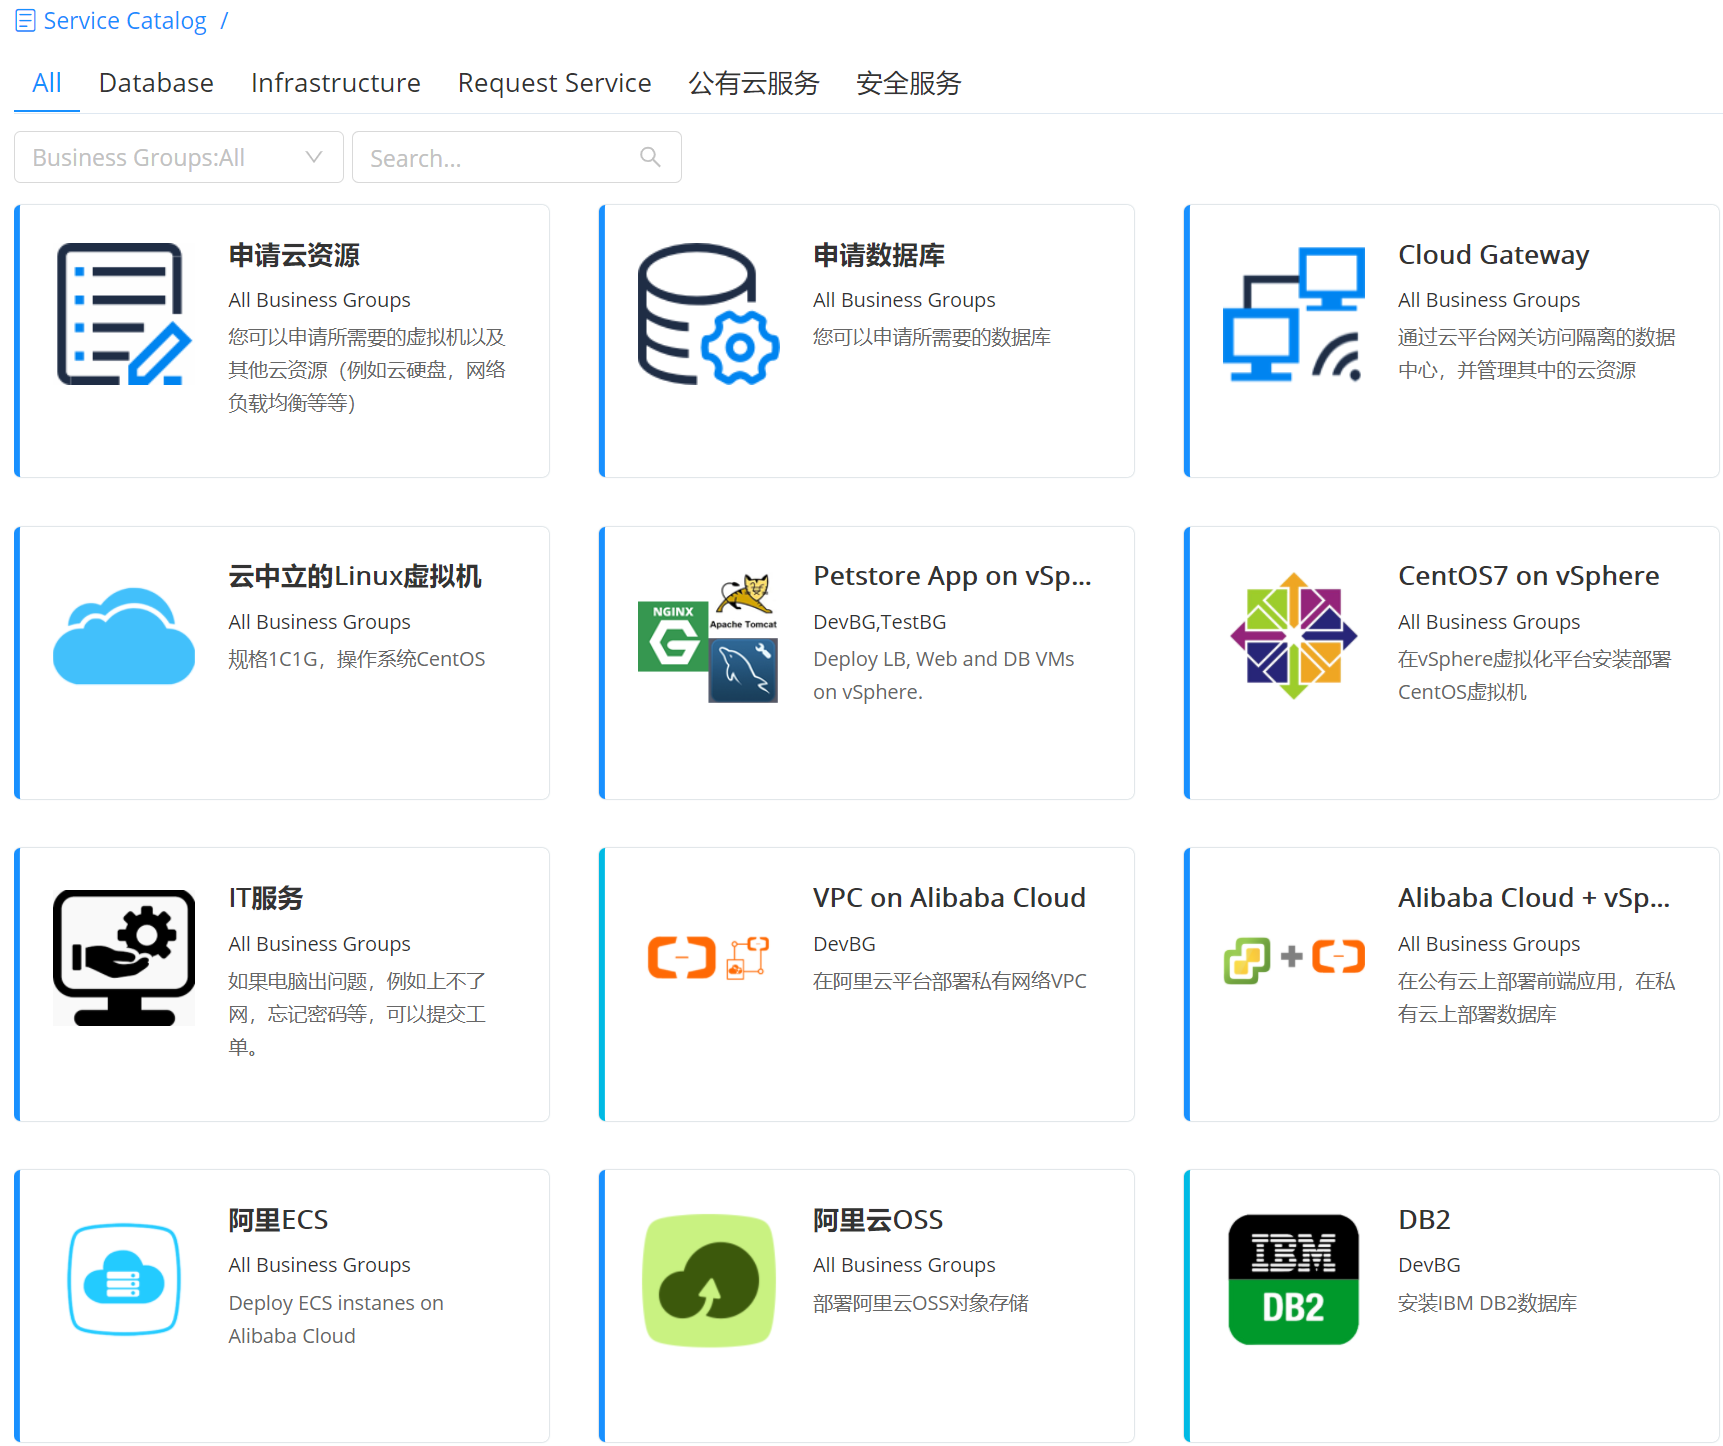Select the 安全服务 tab

(x=906, y=83)
